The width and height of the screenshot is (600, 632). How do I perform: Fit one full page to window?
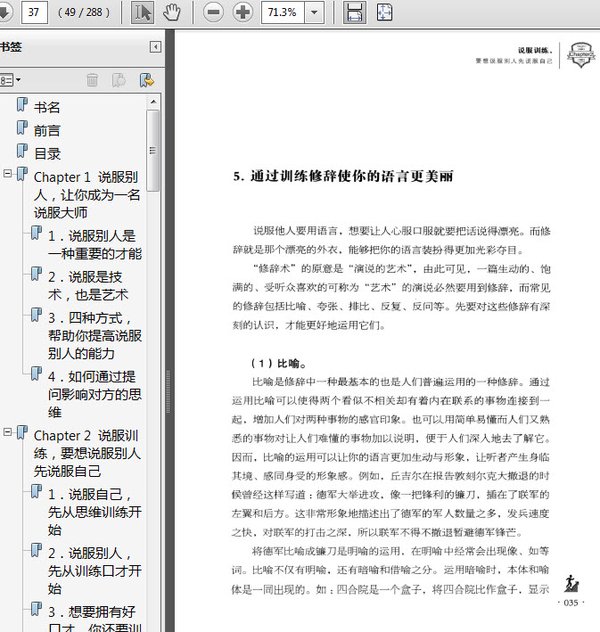point(384,12)
